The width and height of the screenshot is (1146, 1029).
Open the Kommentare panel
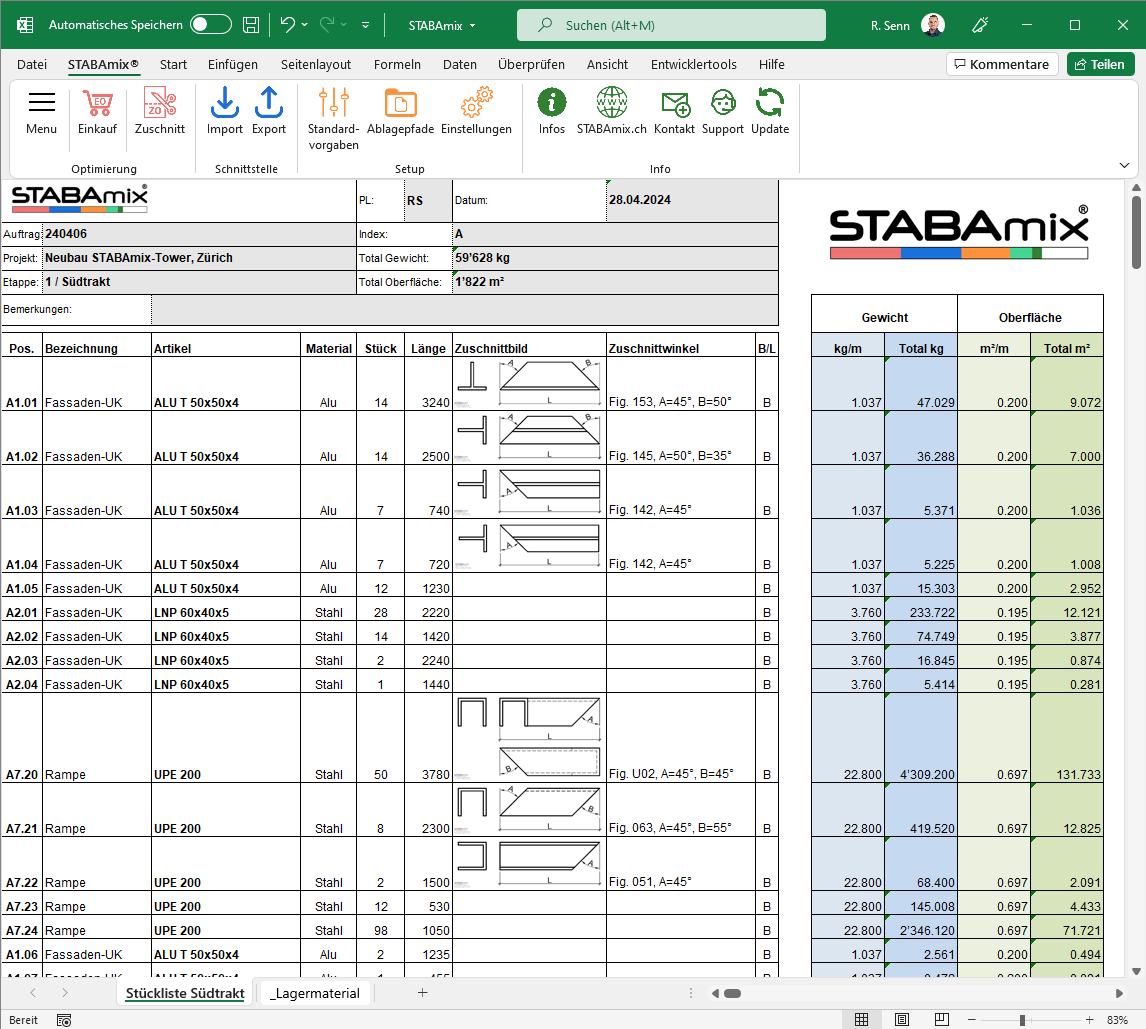click(1002, 63)
